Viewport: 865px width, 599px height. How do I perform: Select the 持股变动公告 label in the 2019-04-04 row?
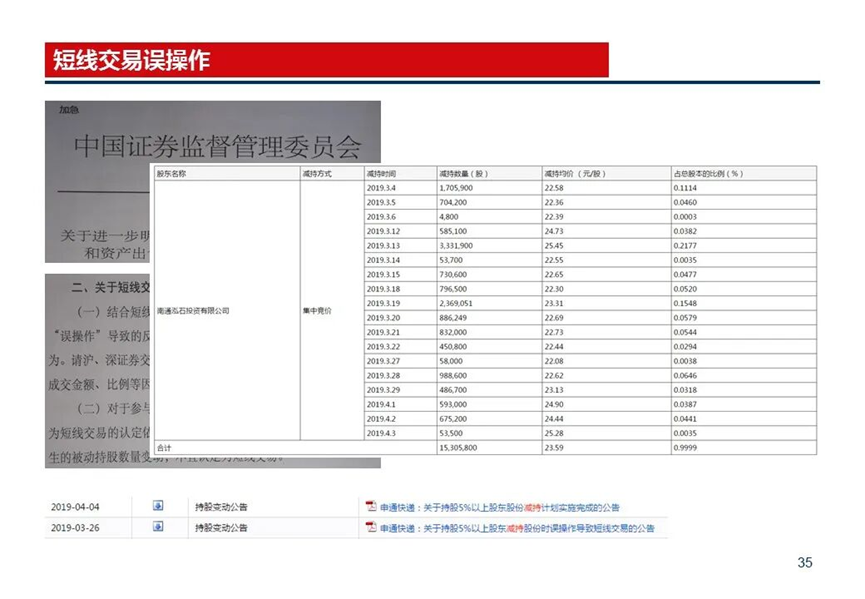point(221,507)
